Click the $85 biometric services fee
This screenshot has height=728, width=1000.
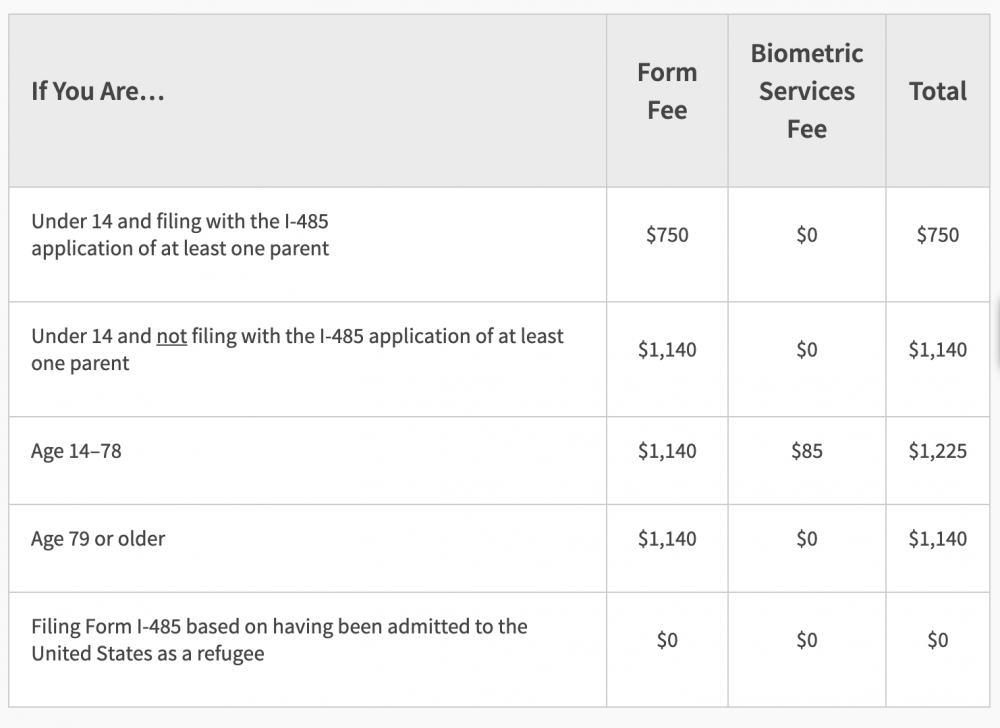coord(806,451)
